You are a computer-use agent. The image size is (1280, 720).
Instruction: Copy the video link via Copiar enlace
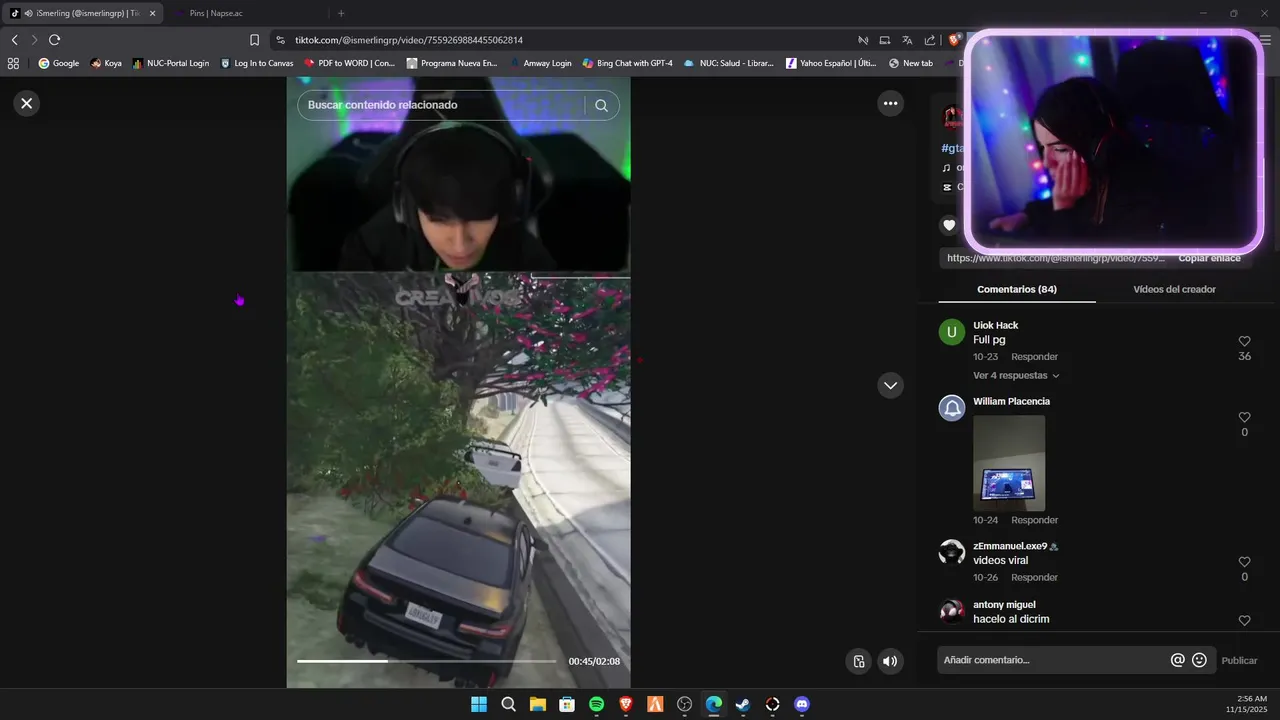tap(1209, 258)
